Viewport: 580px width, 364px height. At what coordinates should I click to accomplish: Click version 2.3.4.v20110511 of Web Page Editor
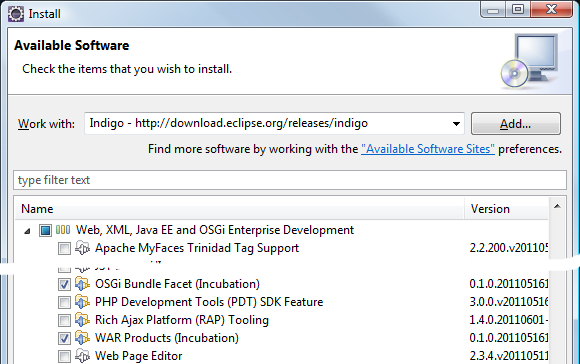point(509,356)
